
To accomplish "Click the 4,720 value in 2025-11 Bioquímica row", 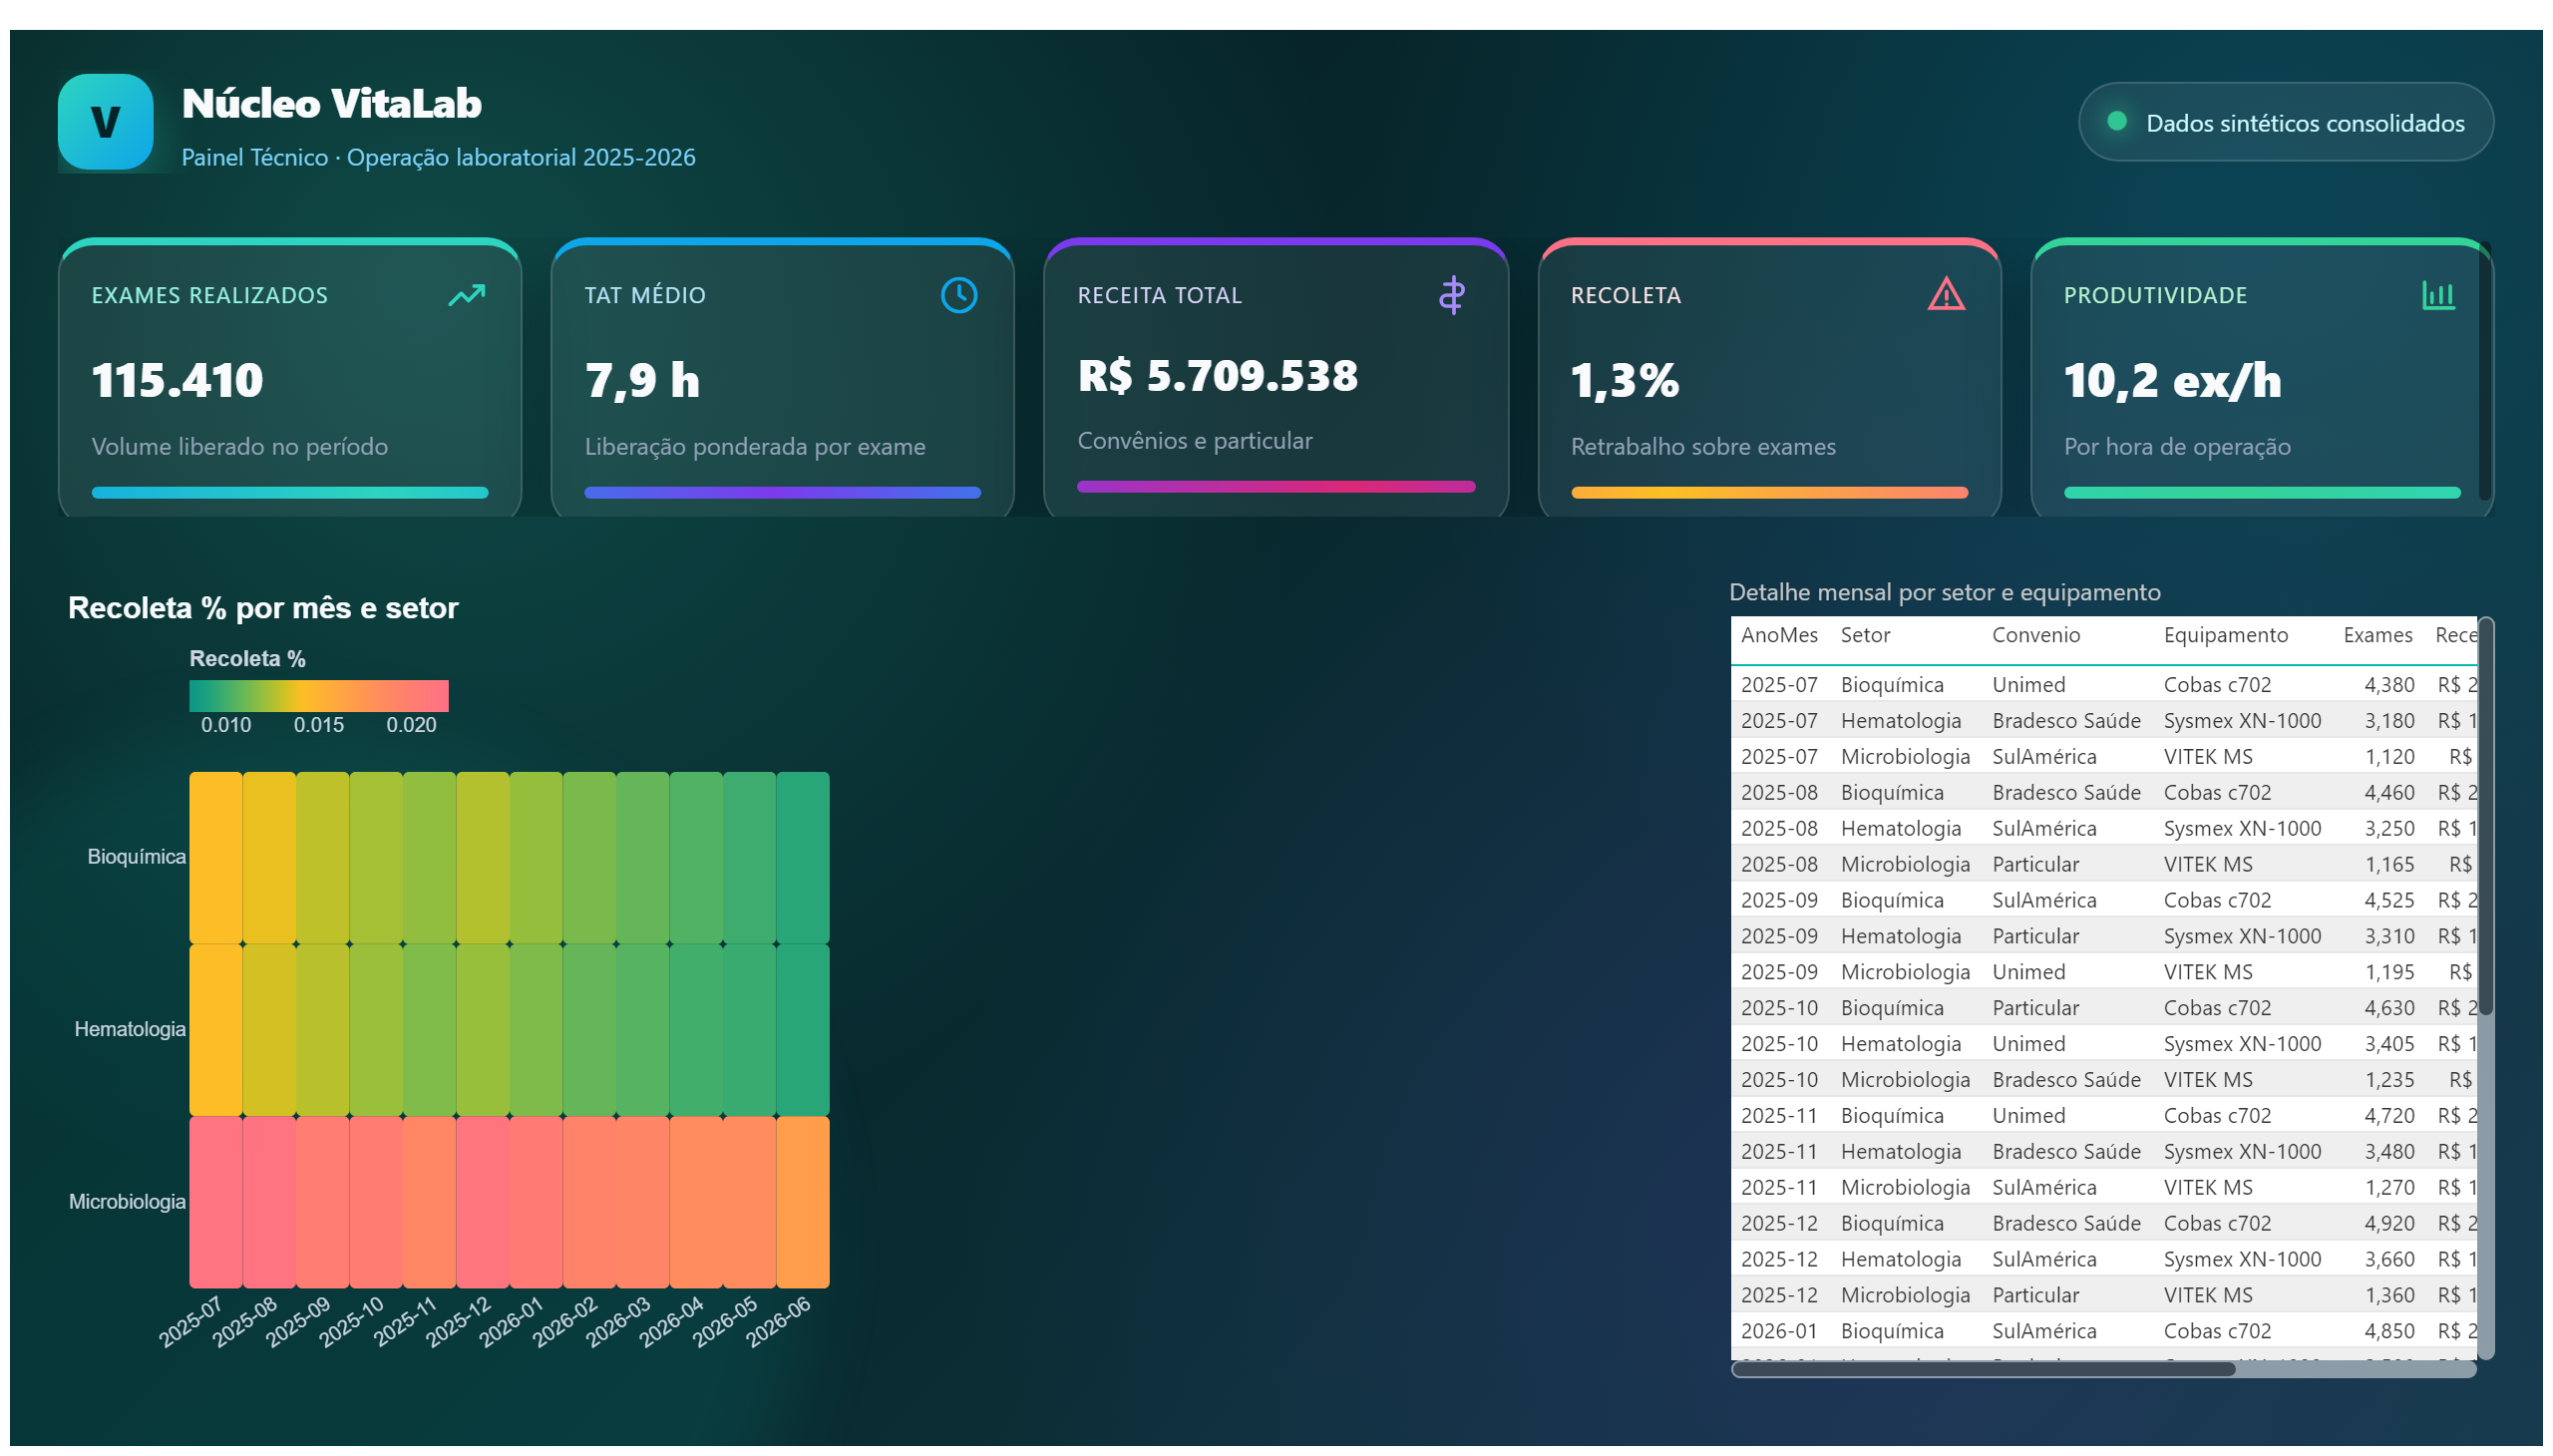I will [x=2388, y=1117].
